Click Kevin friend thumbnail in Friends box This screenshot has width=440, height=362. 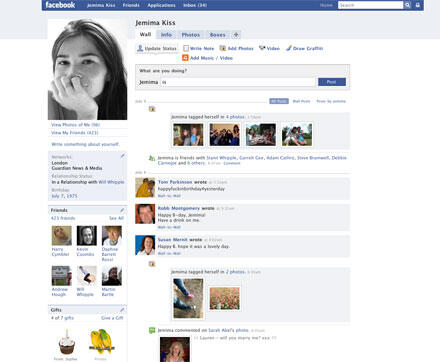(x=87, y=235)
